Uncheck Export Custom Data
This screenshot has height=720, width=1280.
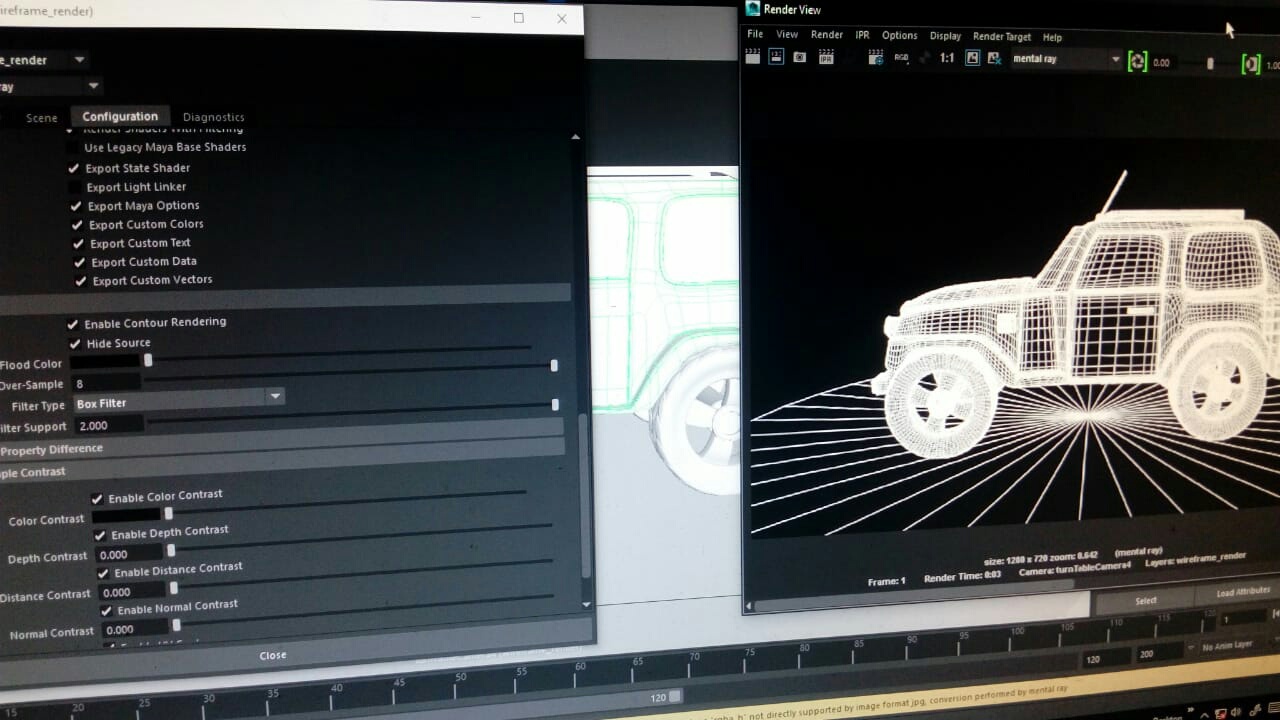(x=80, y=262)
